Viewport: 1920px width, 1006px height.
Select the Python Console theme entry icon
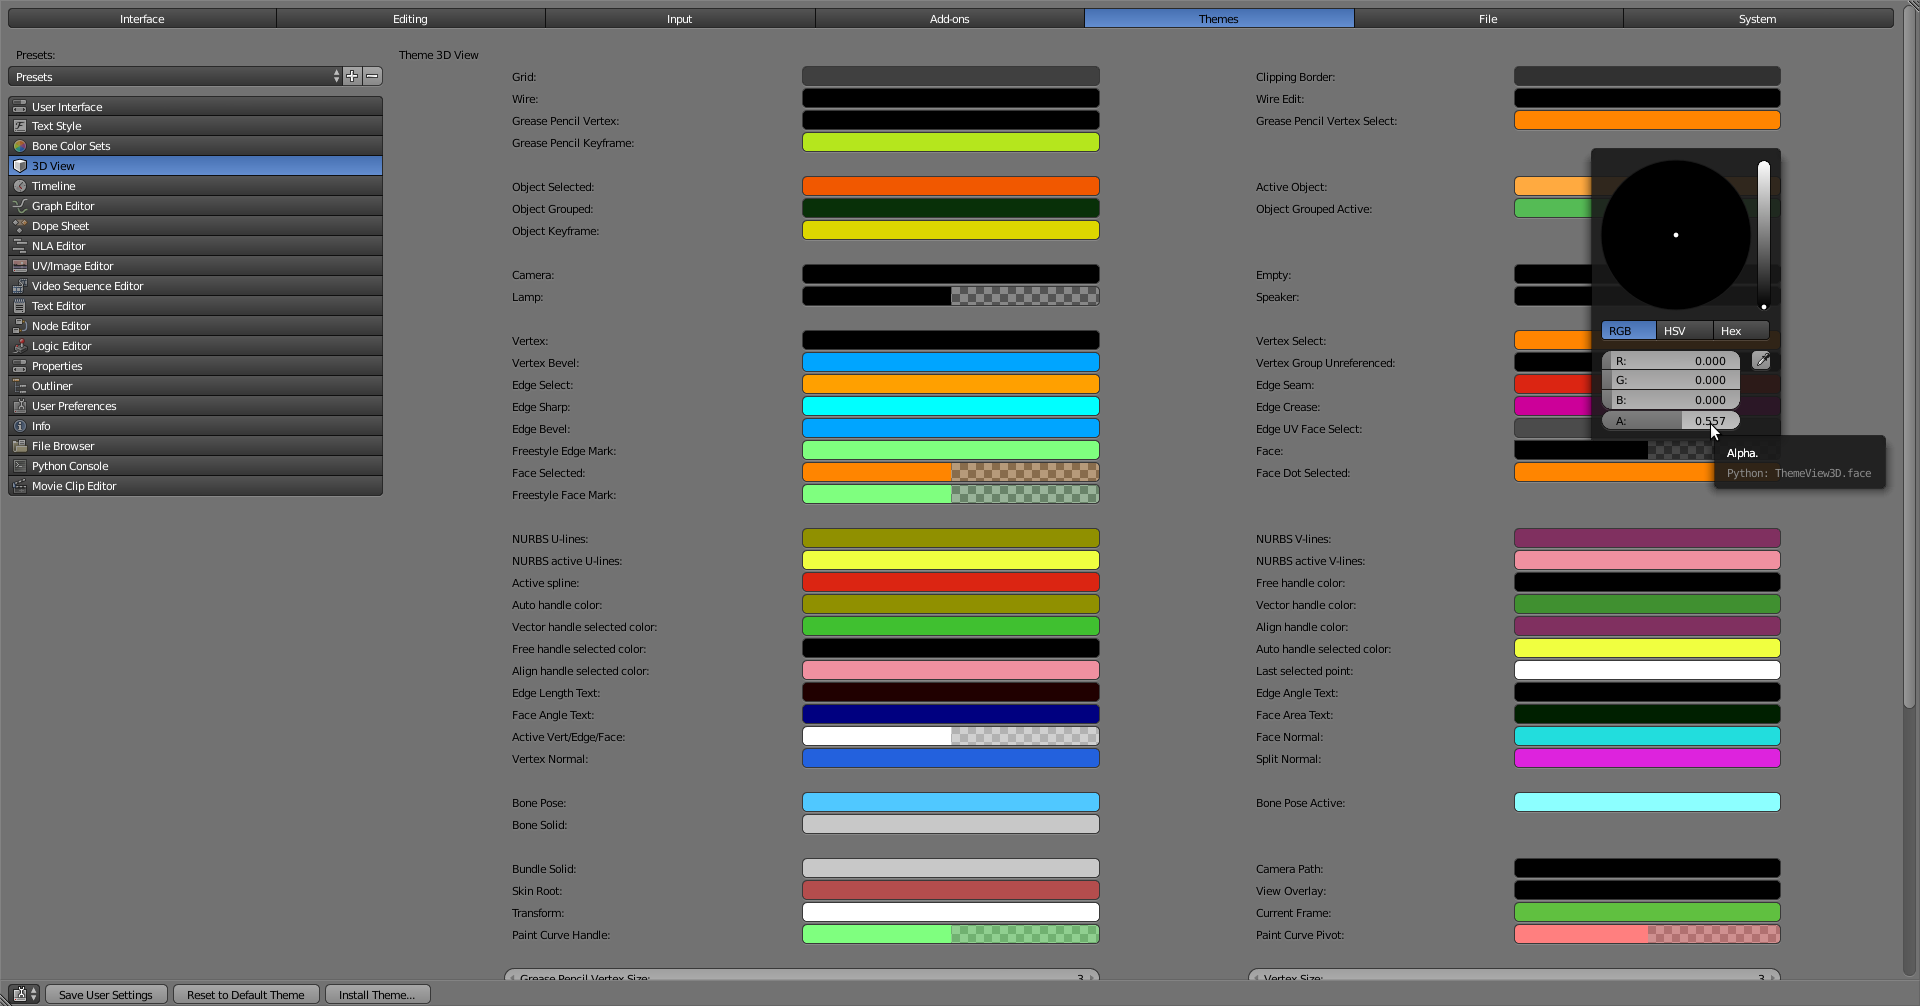[20, 466]
